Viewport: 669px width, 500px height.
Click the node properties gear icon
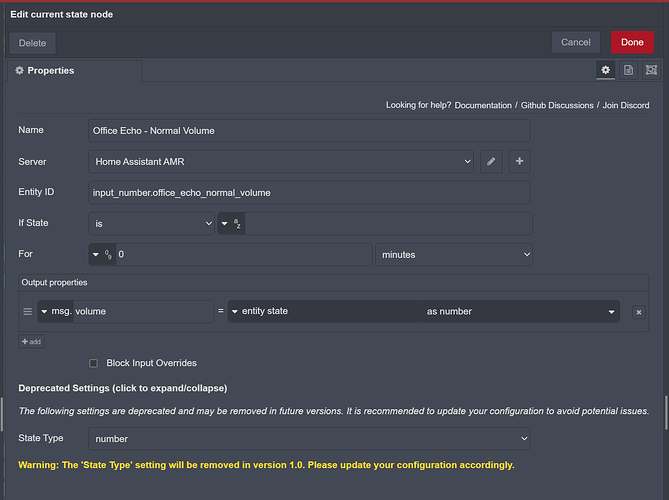604,70
